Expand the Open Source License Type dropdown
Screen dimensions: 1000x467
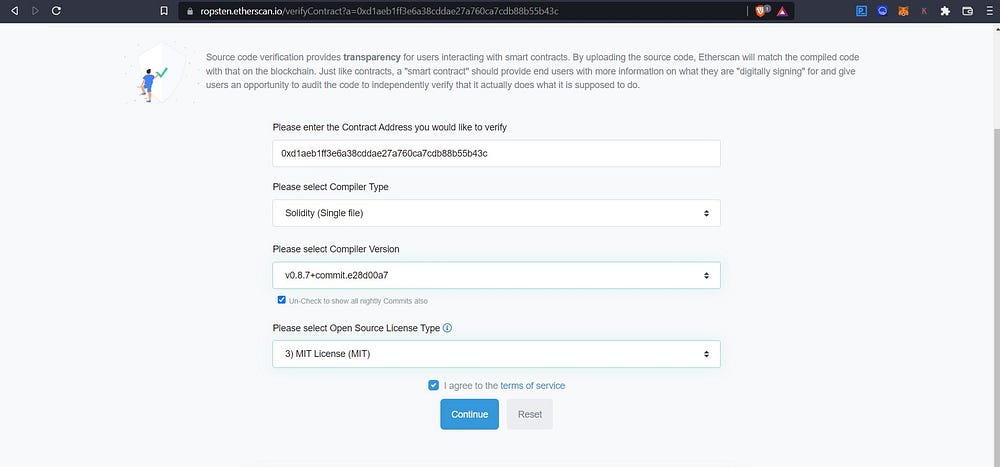point(496,354)
